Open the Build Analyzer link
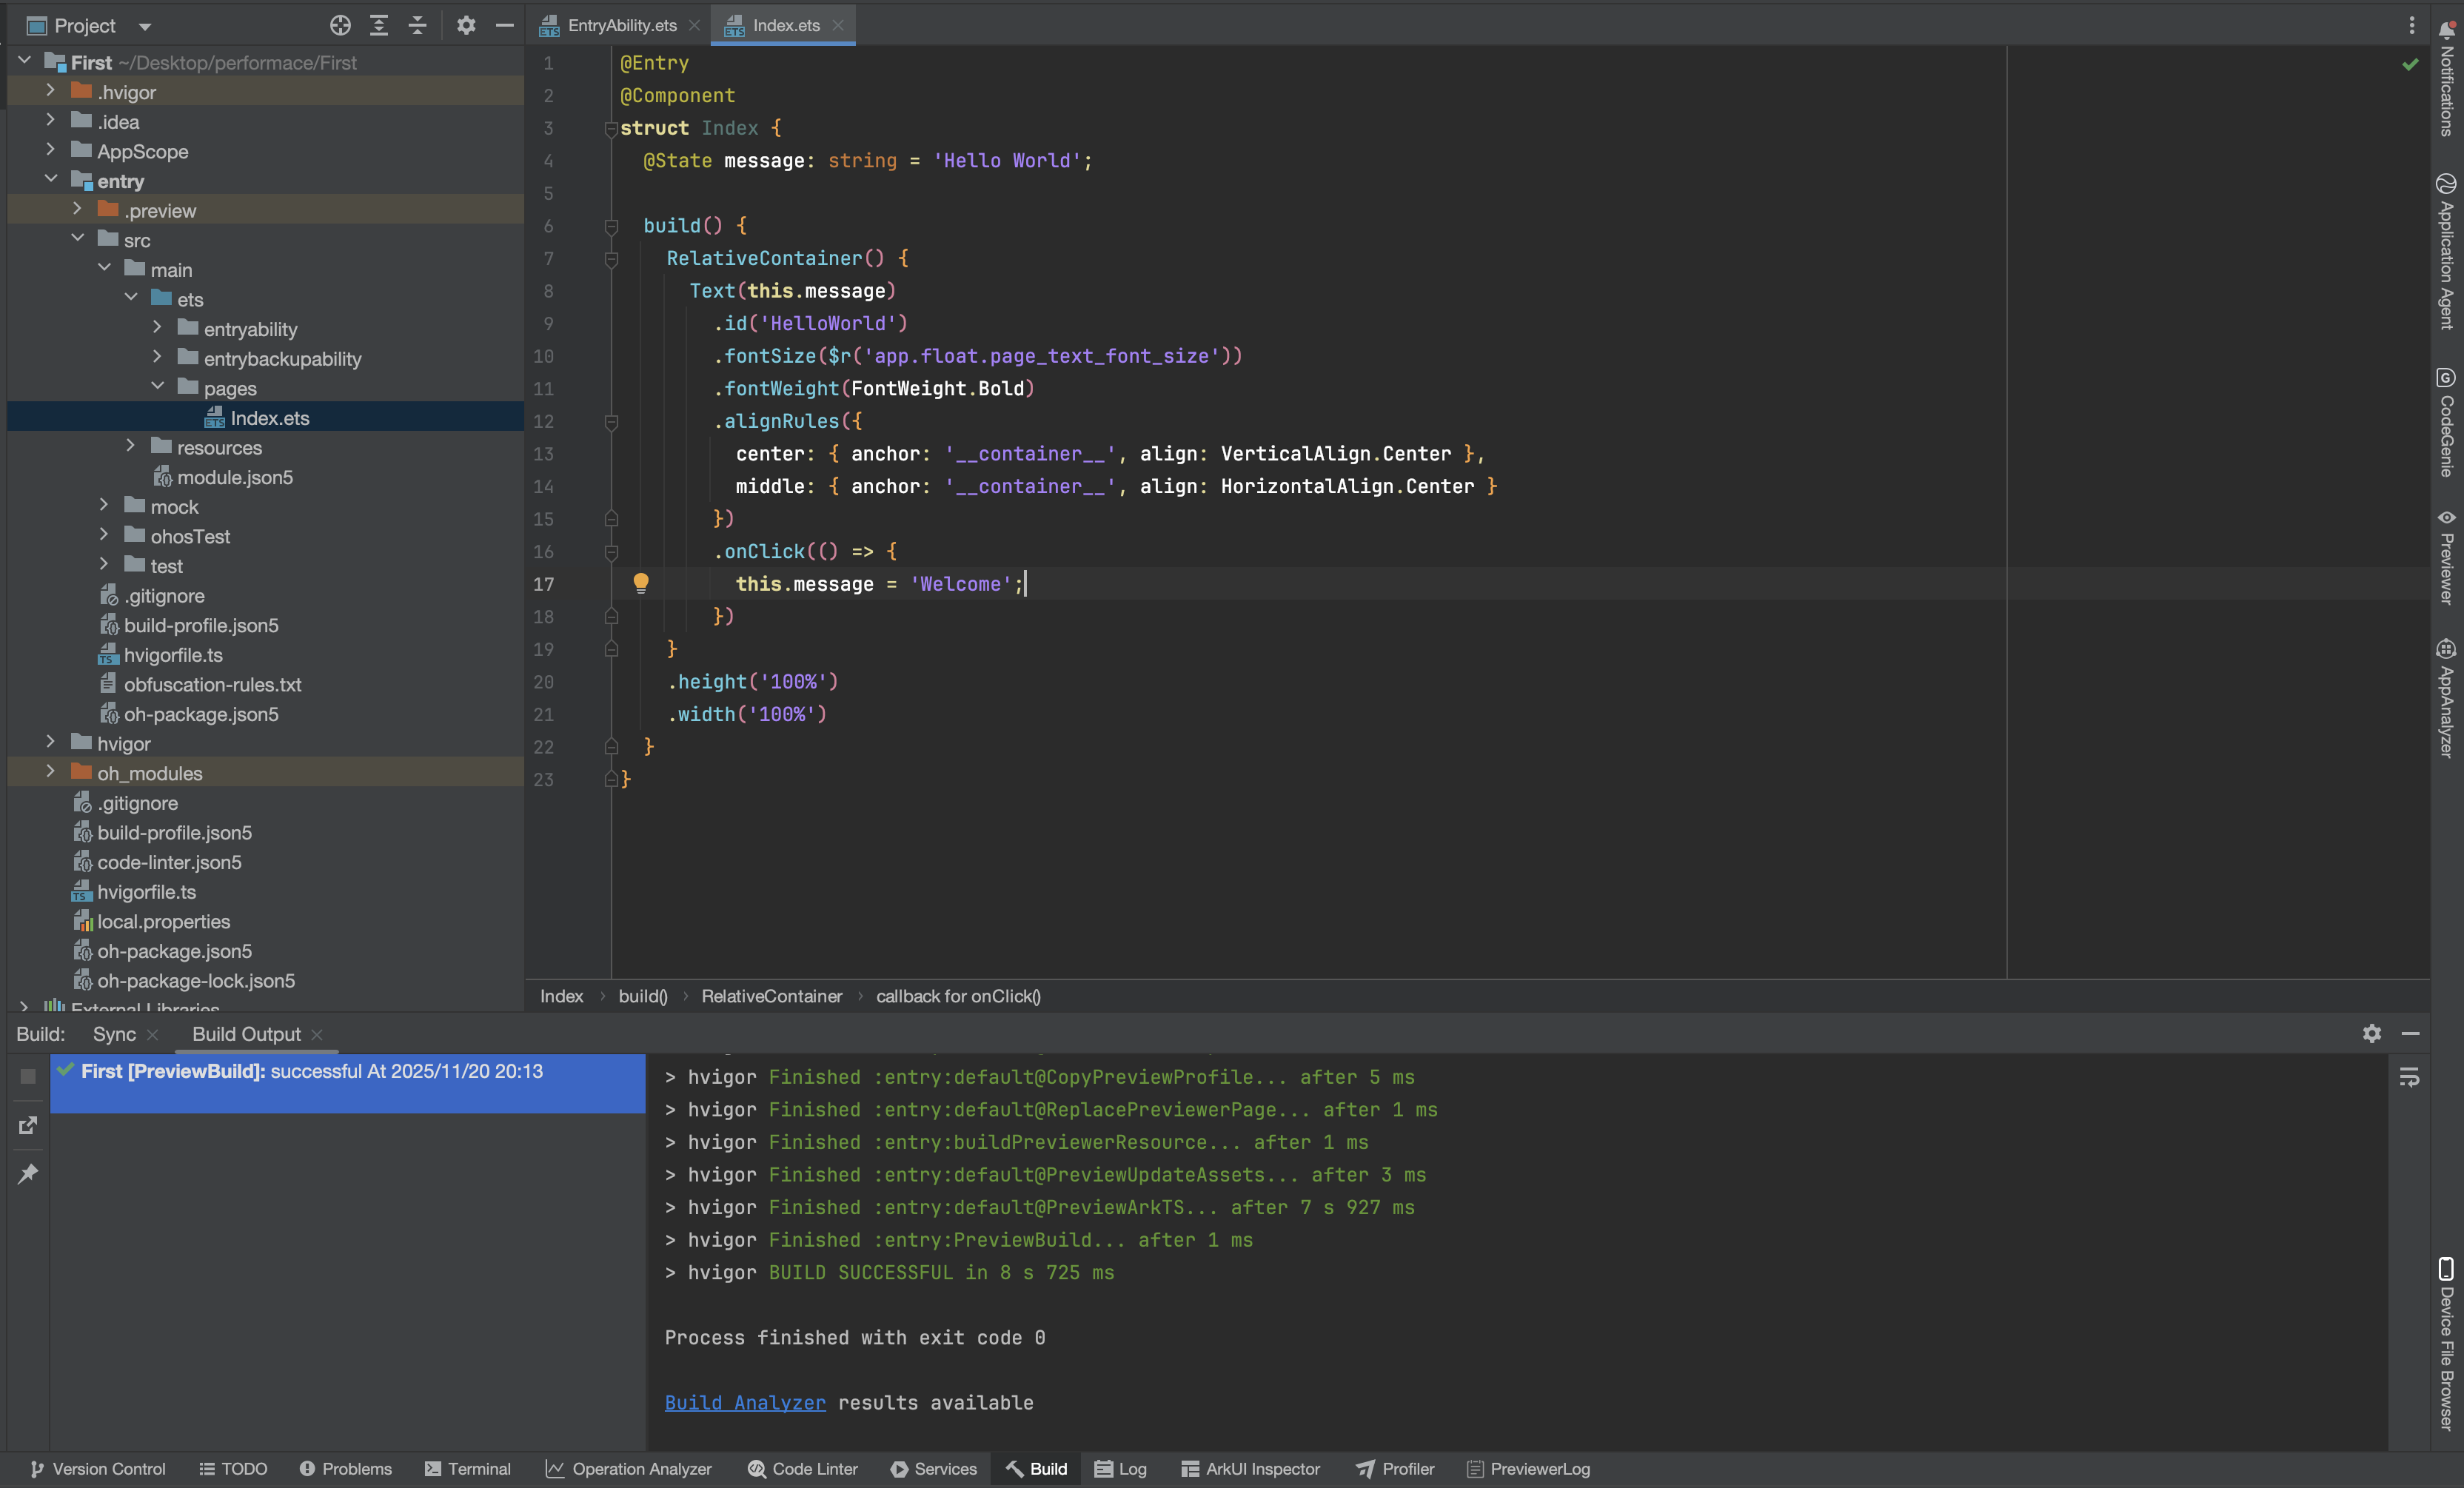Screen dimensions: 2464x1488 coord(745,1402)
